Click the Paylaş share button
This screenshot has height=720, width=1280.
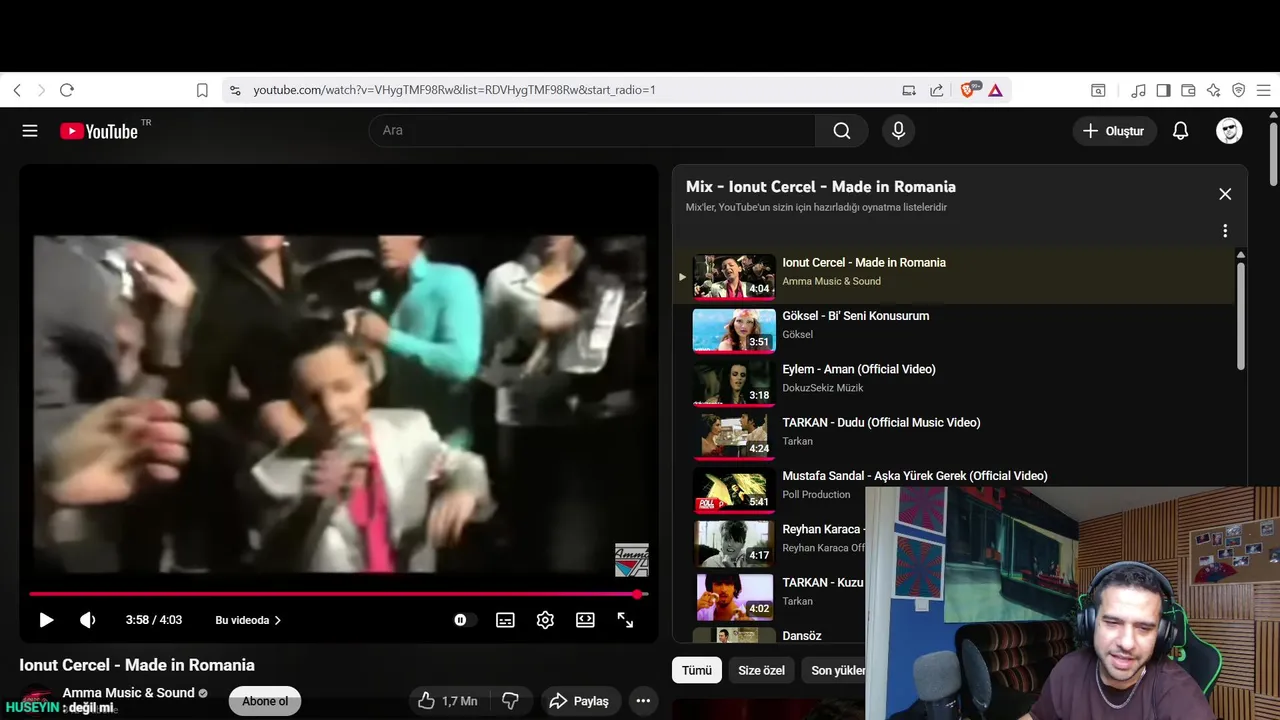581,701
